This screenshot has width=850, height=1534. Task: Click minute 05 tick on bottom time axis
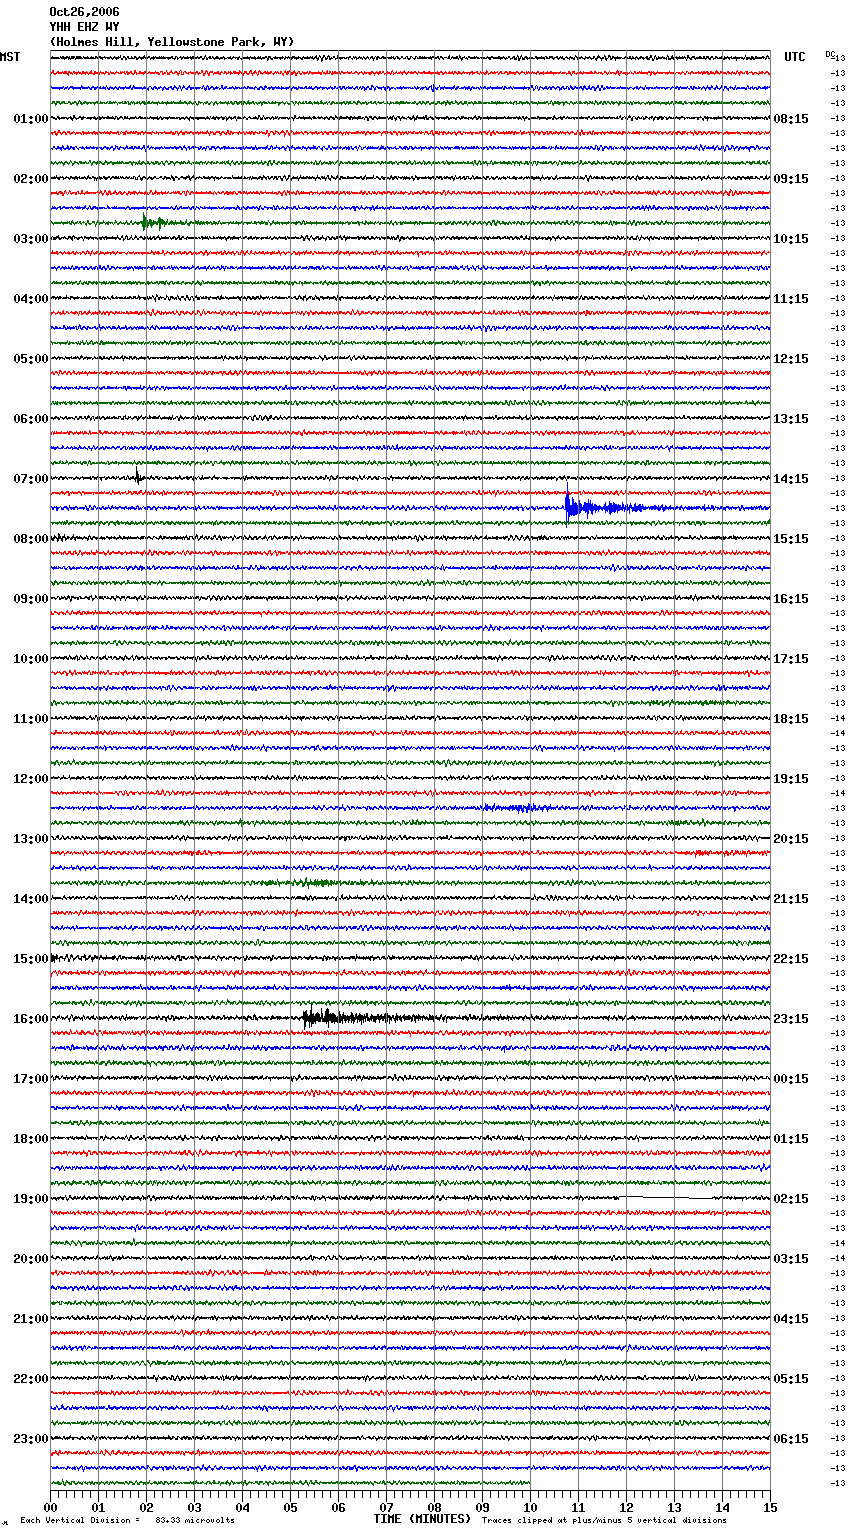coord(290,1507)
